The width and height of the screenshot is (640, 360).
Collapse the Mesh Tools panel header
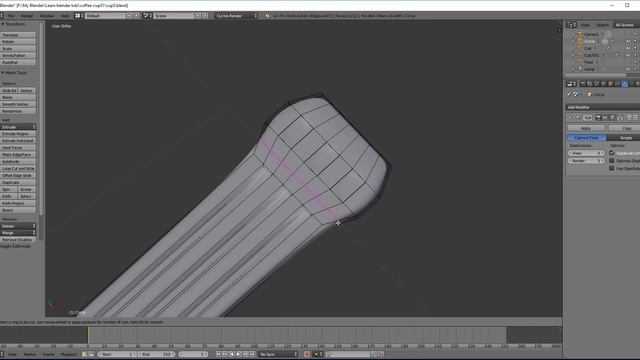pyautogui.click(x=15, y=73)
